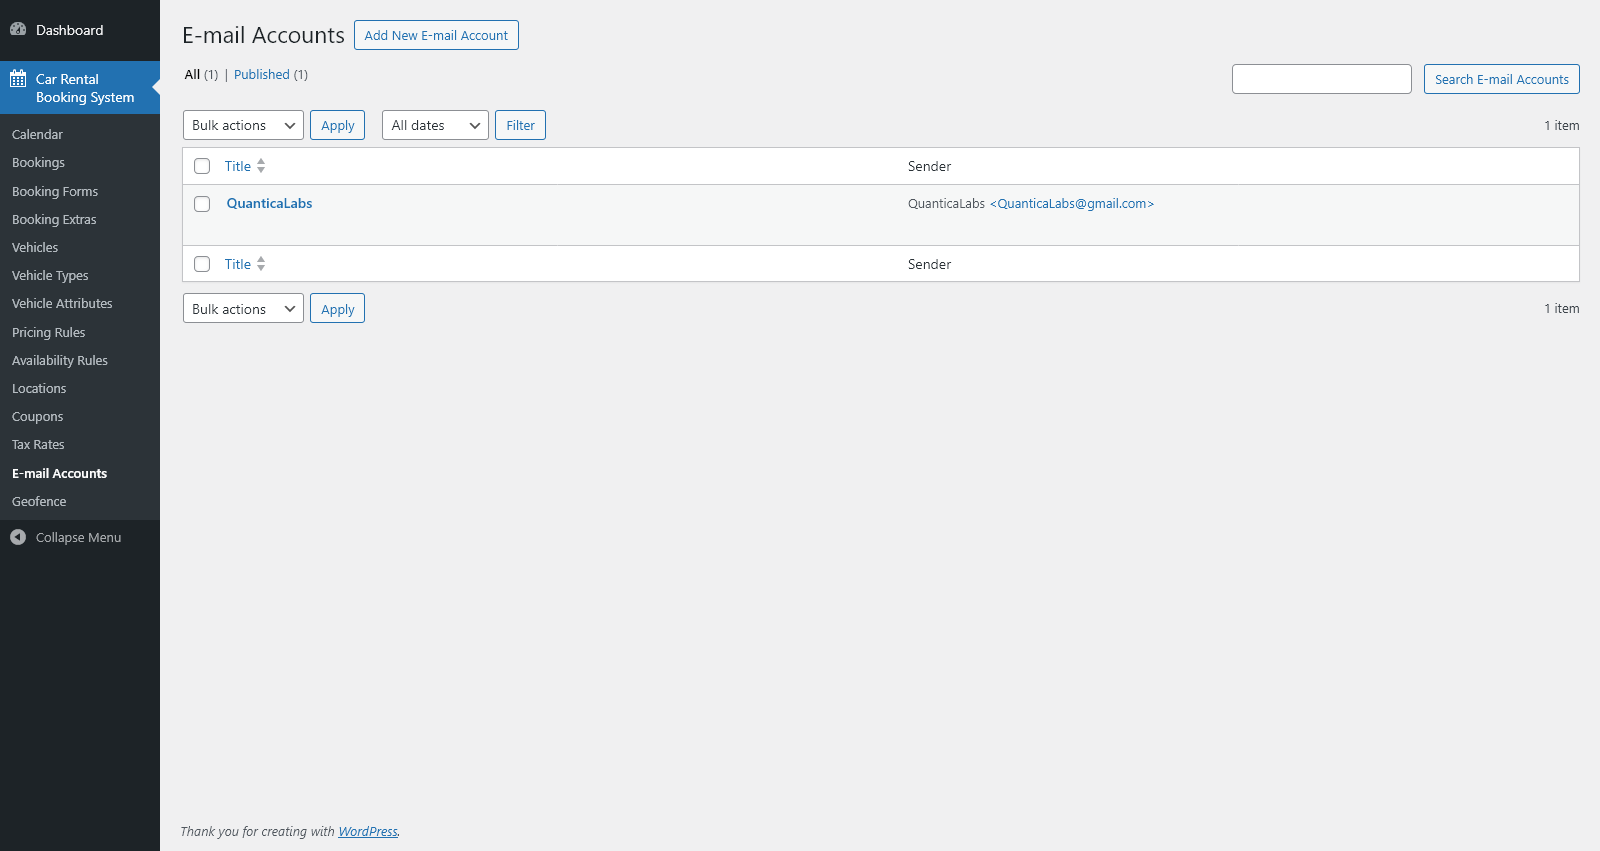Toggle the select-all checkbox in table header
This screenshot has height=851, width=1600.
tap(202, 166)
